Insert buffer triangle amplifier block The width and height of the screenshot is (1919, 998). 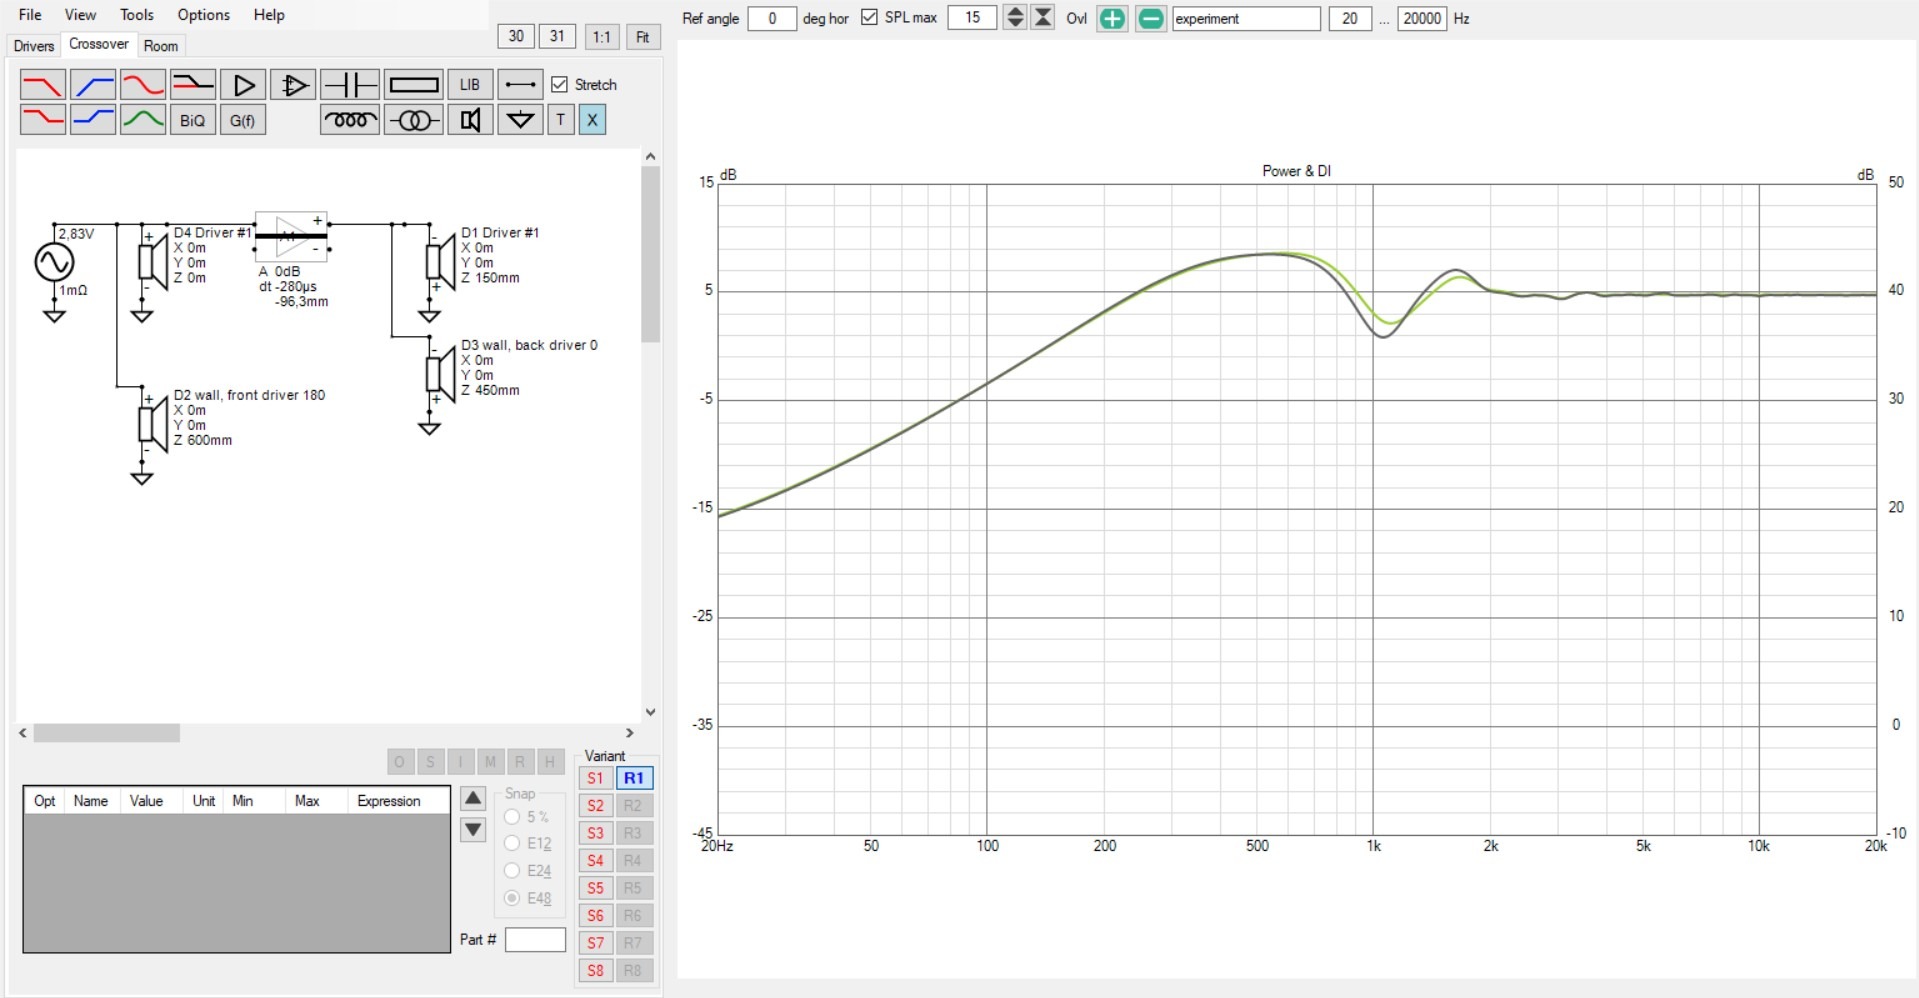(243, 85)
